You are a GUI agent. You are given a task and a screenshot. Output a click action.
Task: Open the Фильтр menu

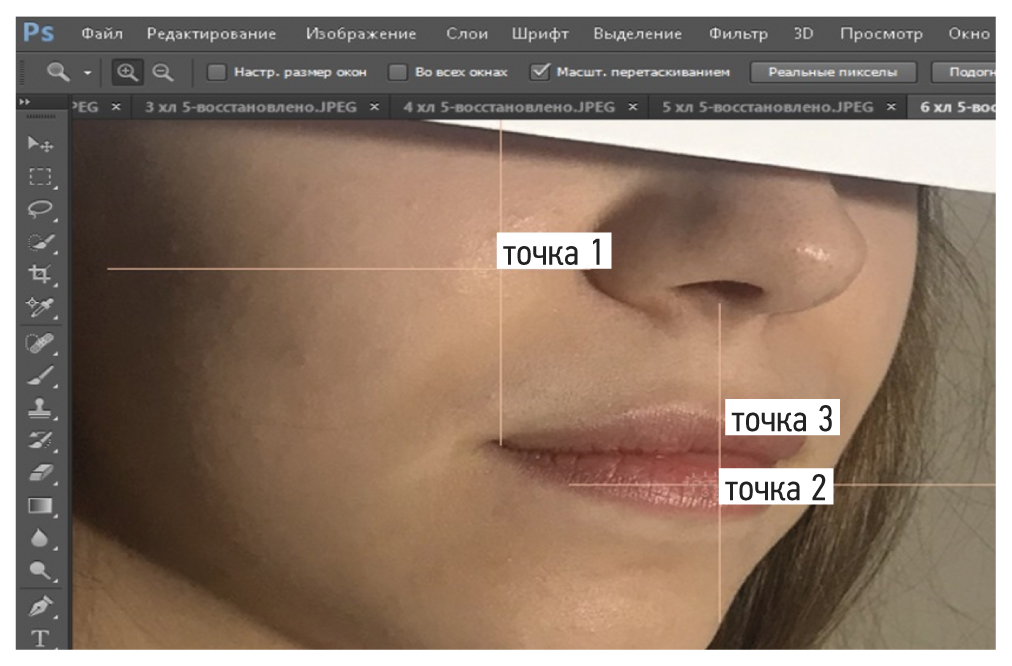738,33
